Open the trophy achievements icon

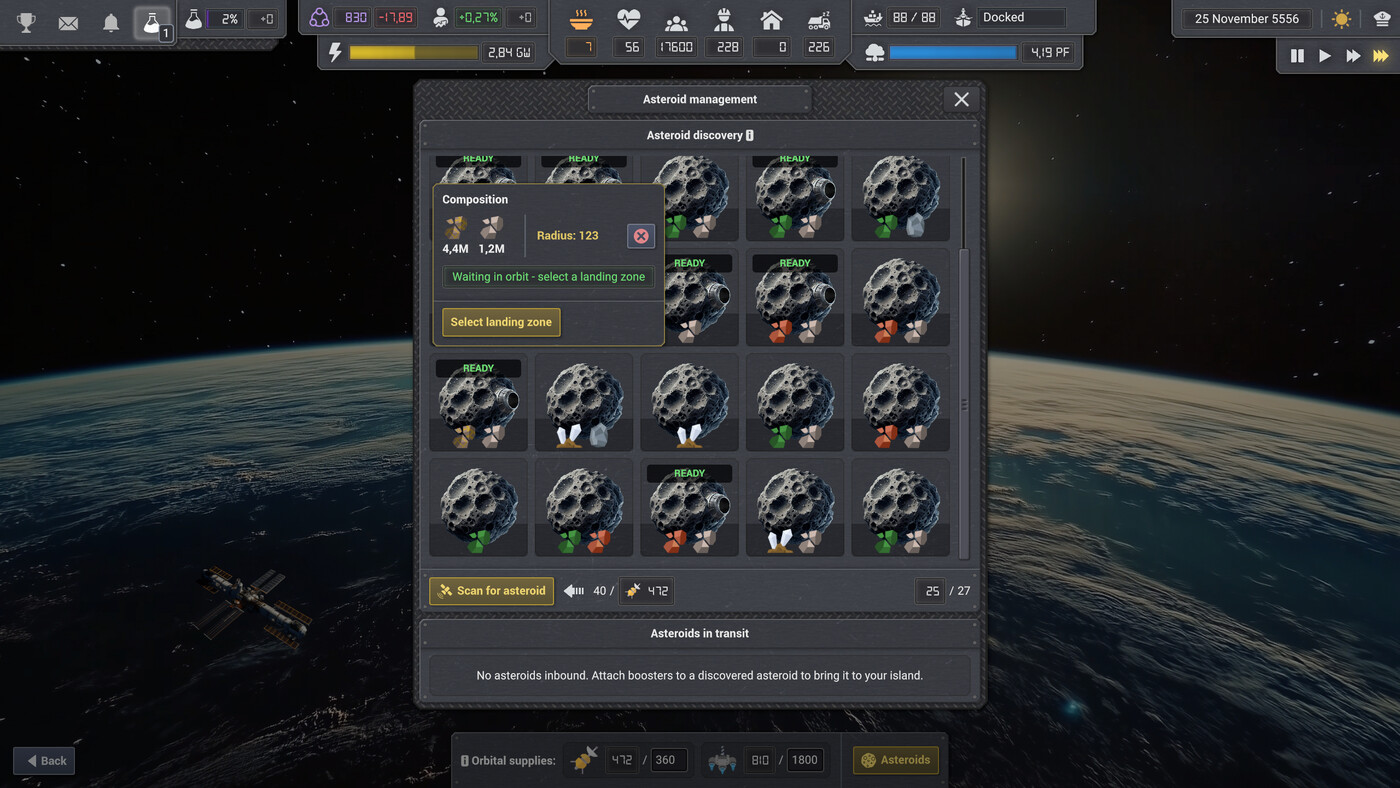click(26, 22)
